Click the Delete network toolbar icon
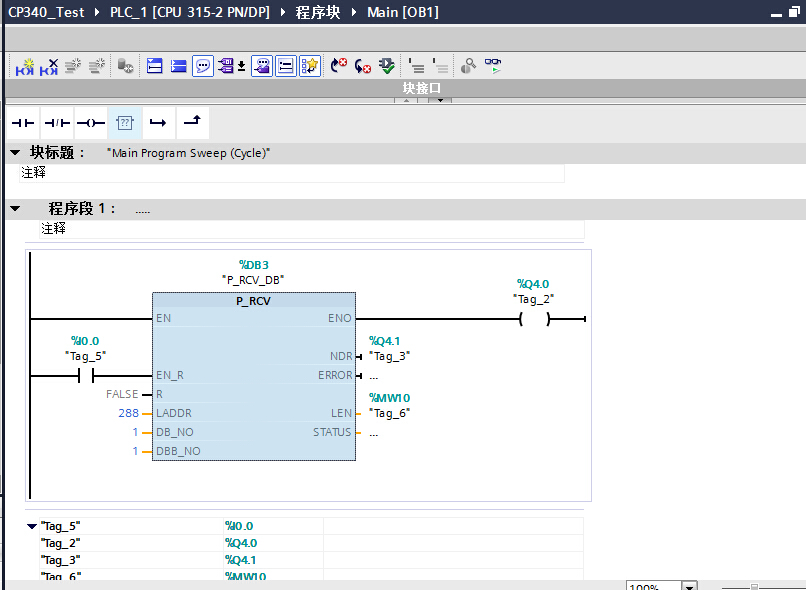 point(49,66)
